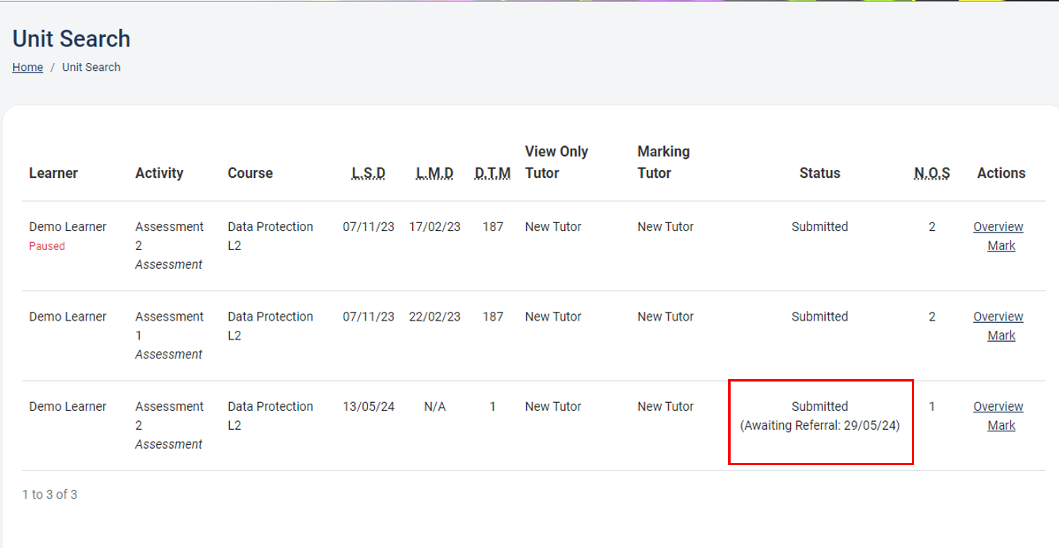Click the Marking Tutor column header
This screenshot has width=1059, height=548.
[x=663, y=162]
